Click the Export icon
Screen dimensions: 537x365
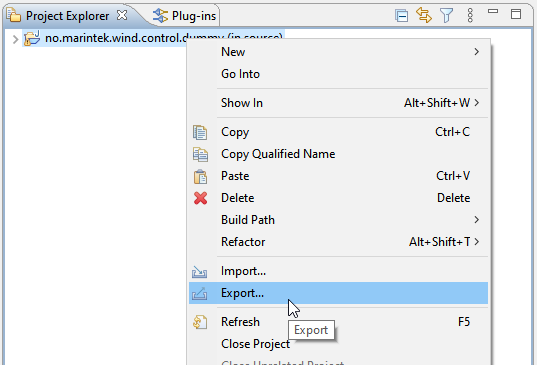[x=199, y=293]
